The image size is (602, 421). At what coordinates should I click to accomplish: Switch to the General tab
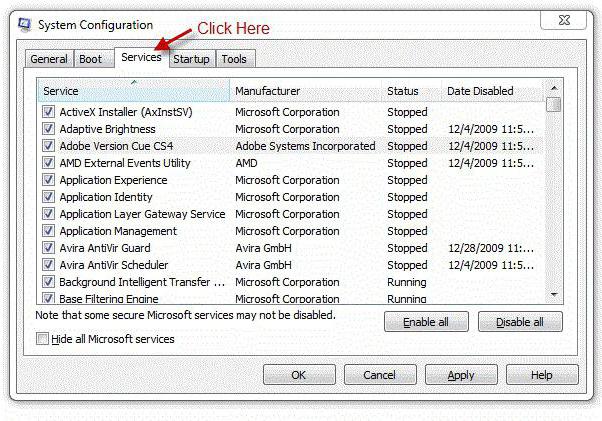point(49,59)
